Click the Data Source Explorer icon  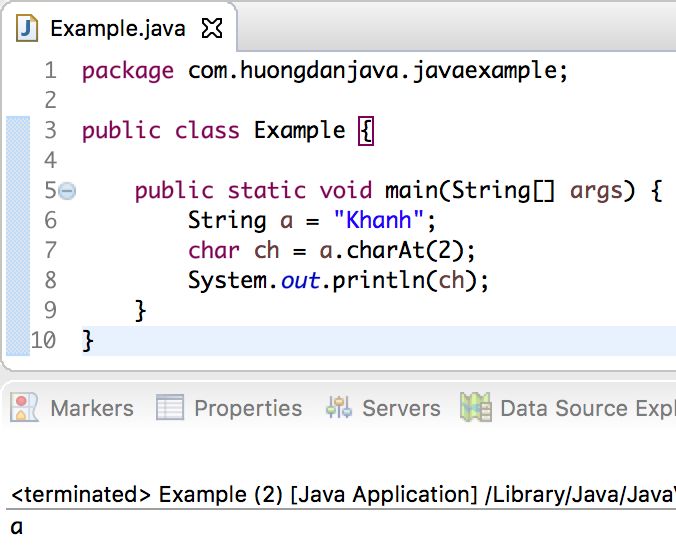(x=476, y=407)
